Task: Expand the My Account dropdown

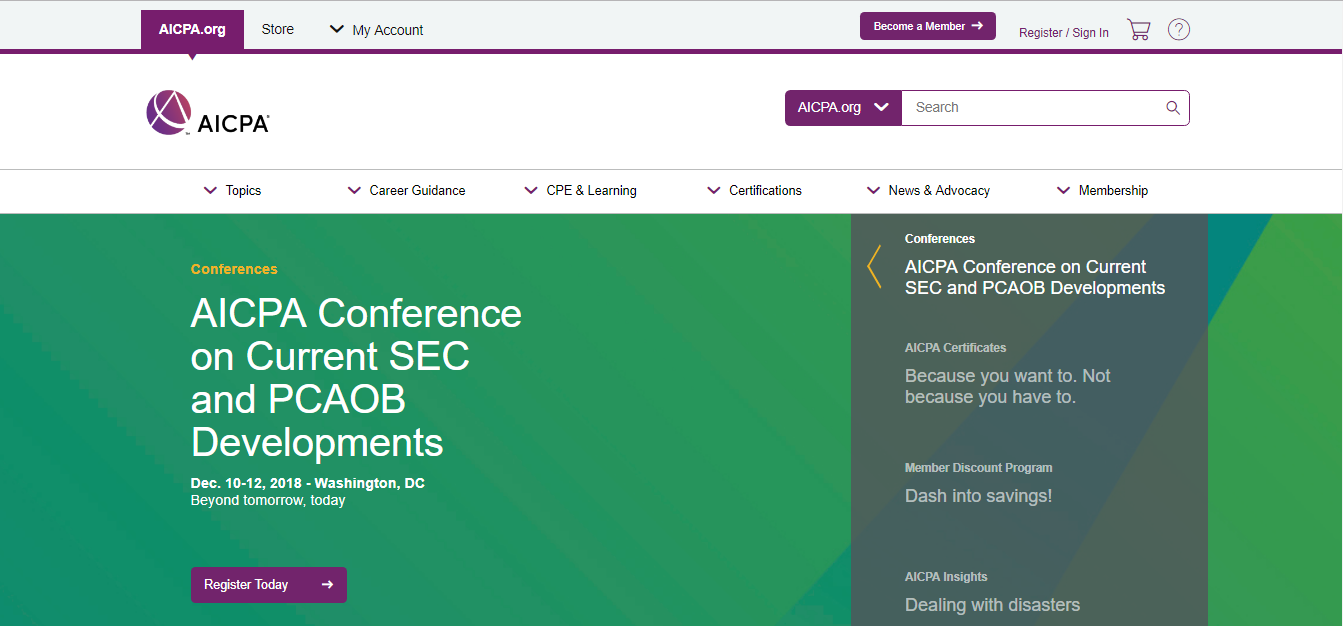Action: [x=376, y=30]
